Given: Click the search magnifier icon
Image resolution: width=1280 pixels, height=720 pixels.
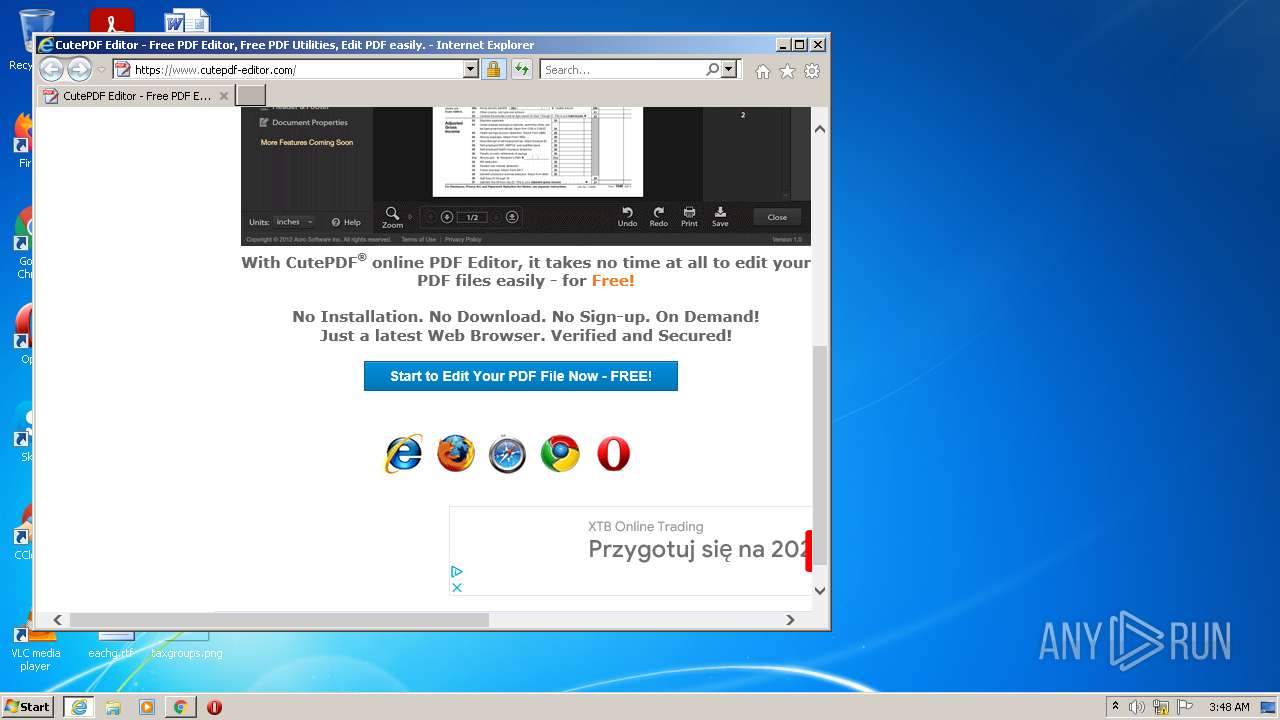Looking at the screenshot, I should tap(712, 69).
